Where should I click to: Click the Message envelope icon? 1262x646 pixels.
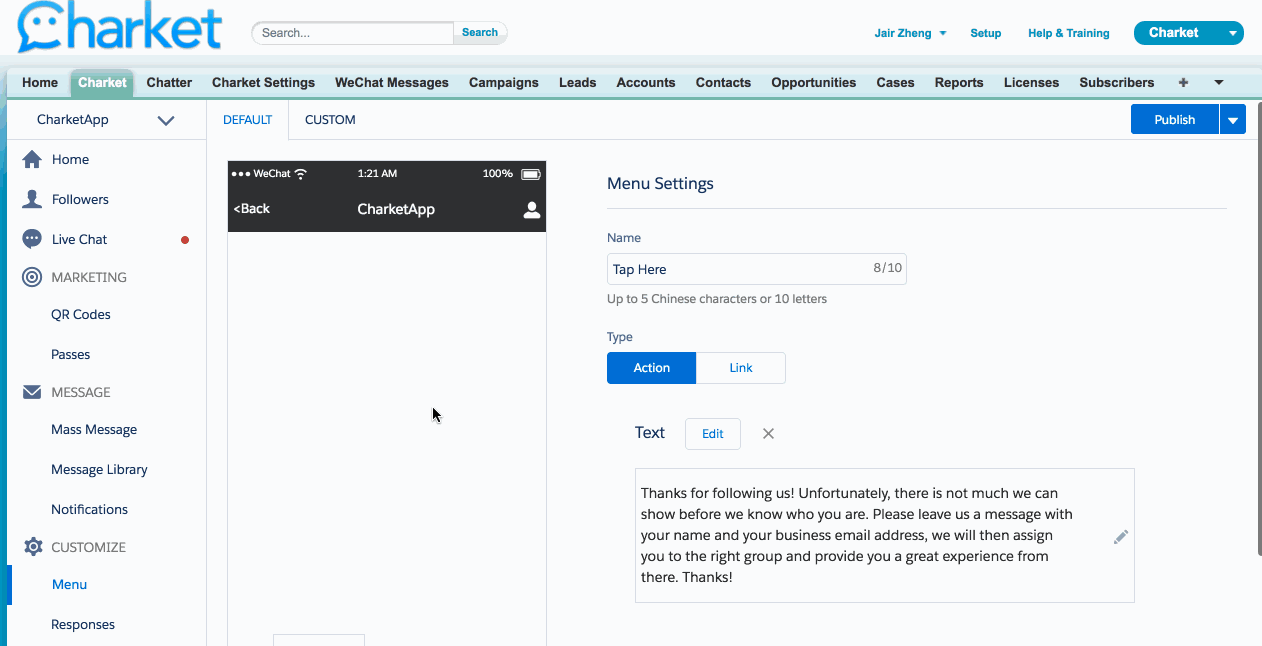32,392
